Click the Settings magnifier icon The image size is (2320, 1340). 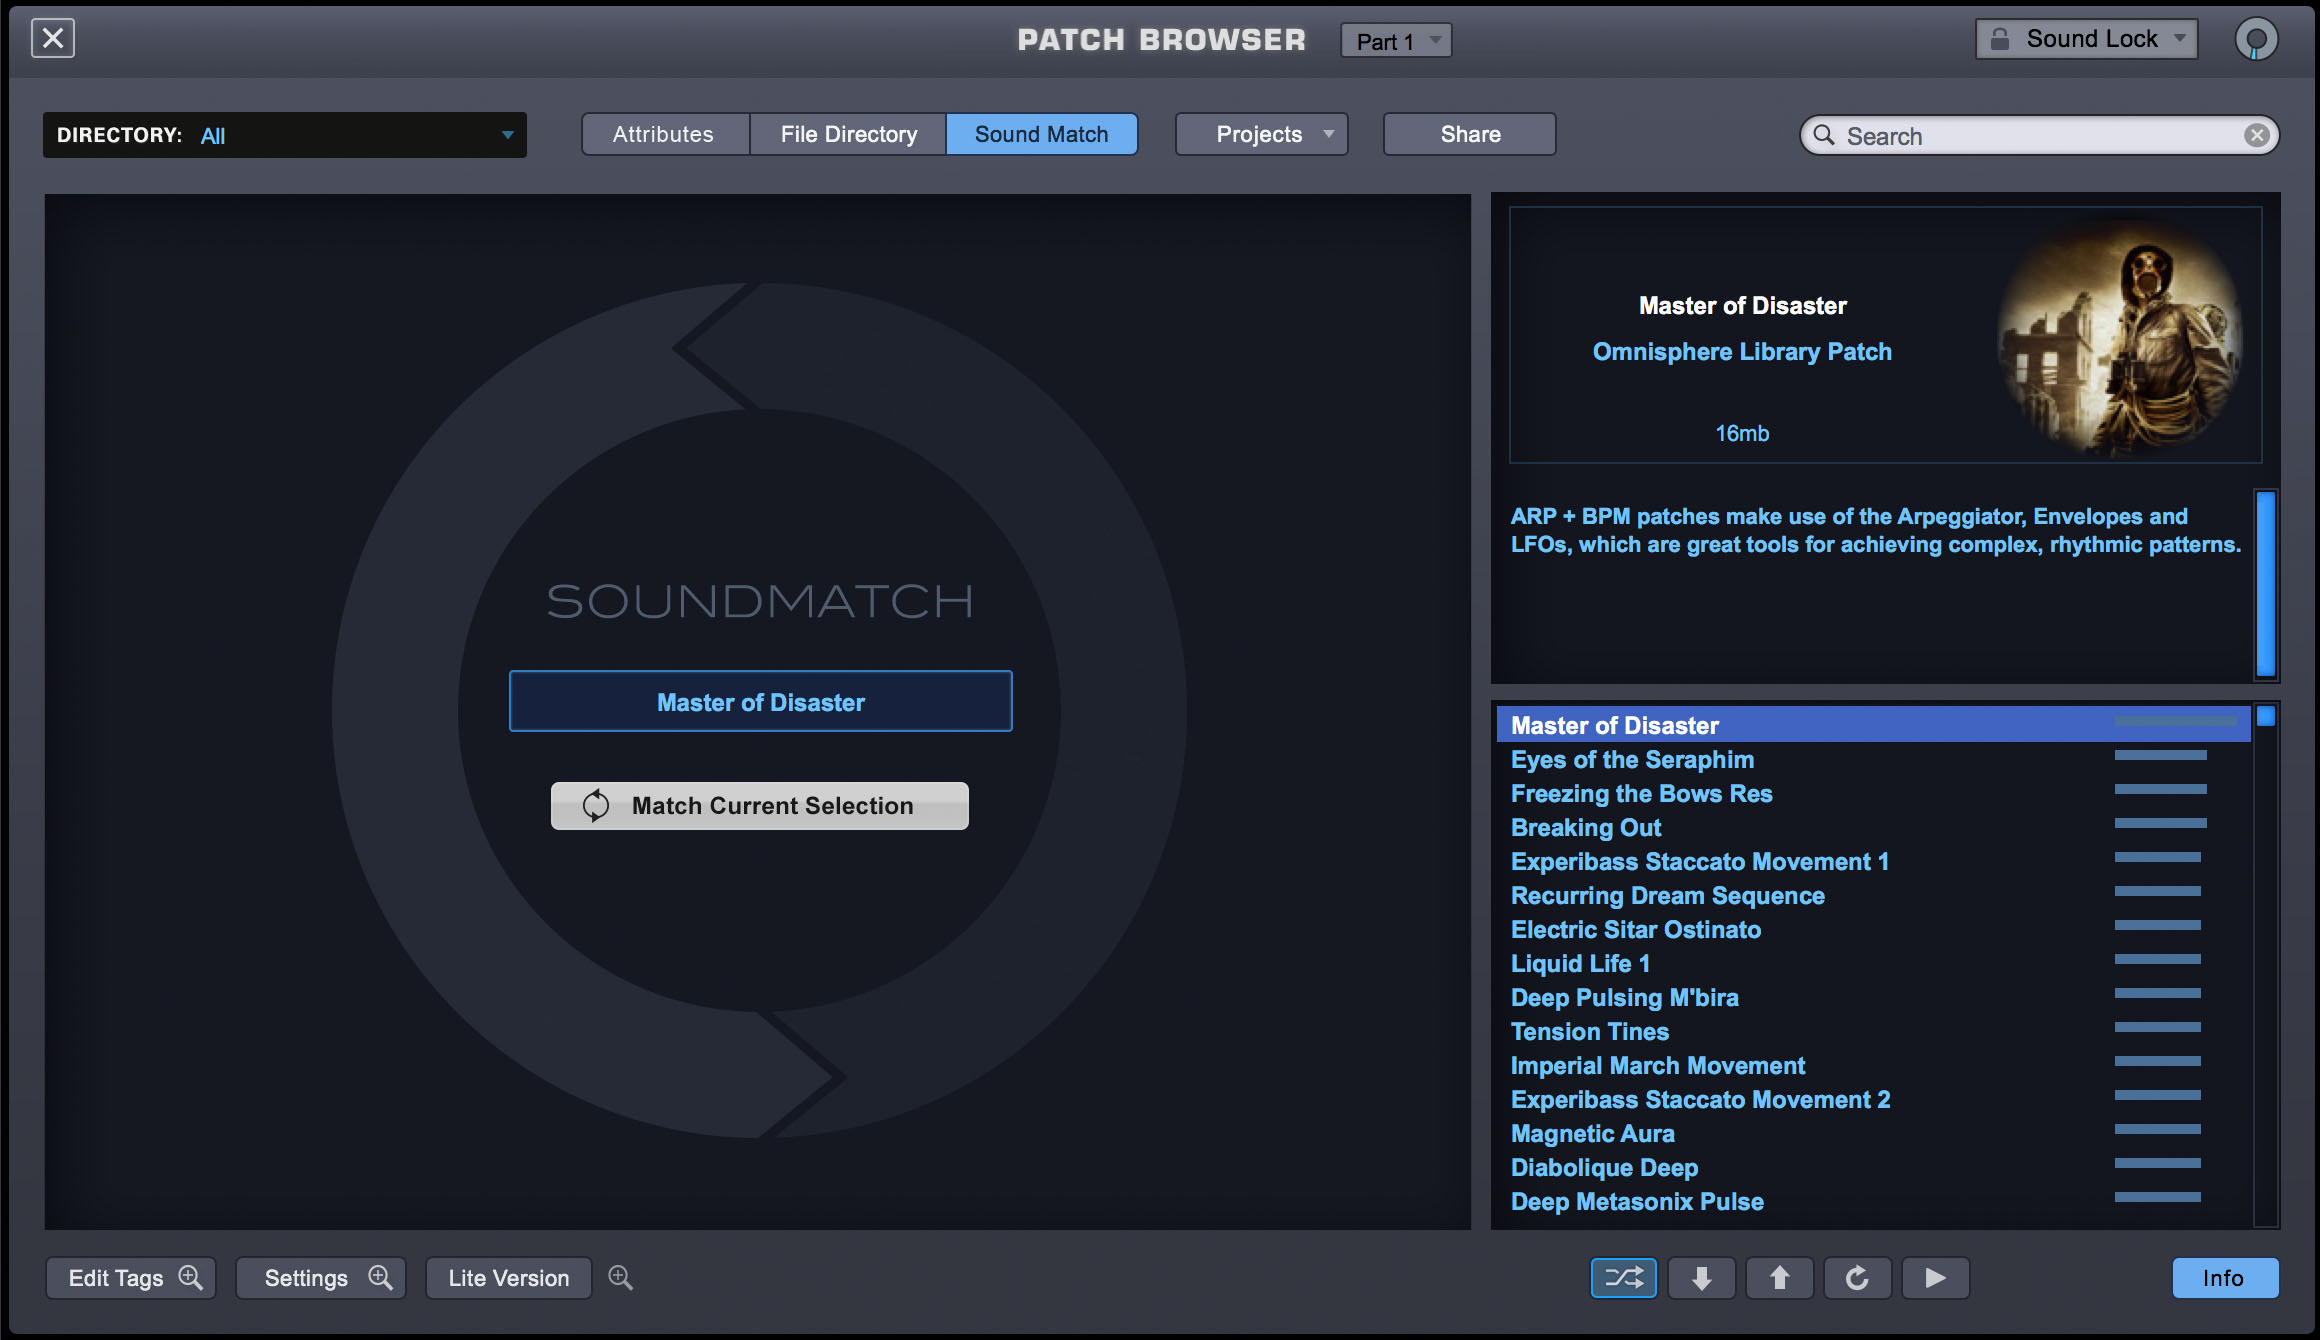click(x=381, y=1276)
